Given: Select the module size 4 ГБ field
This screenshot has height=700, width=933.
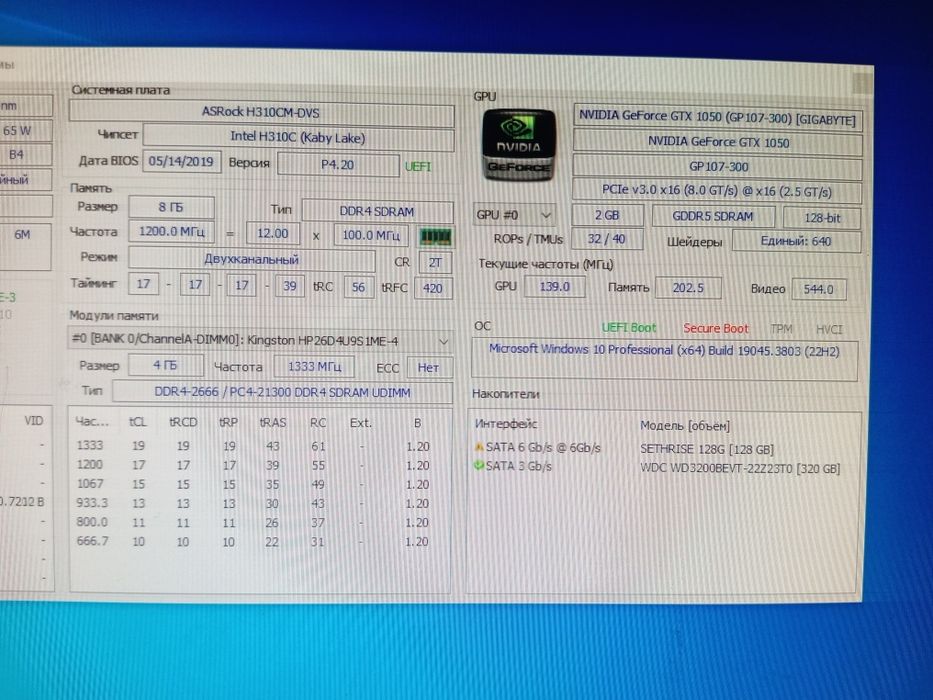Looking at the screenshot, I should click(166, 365).
